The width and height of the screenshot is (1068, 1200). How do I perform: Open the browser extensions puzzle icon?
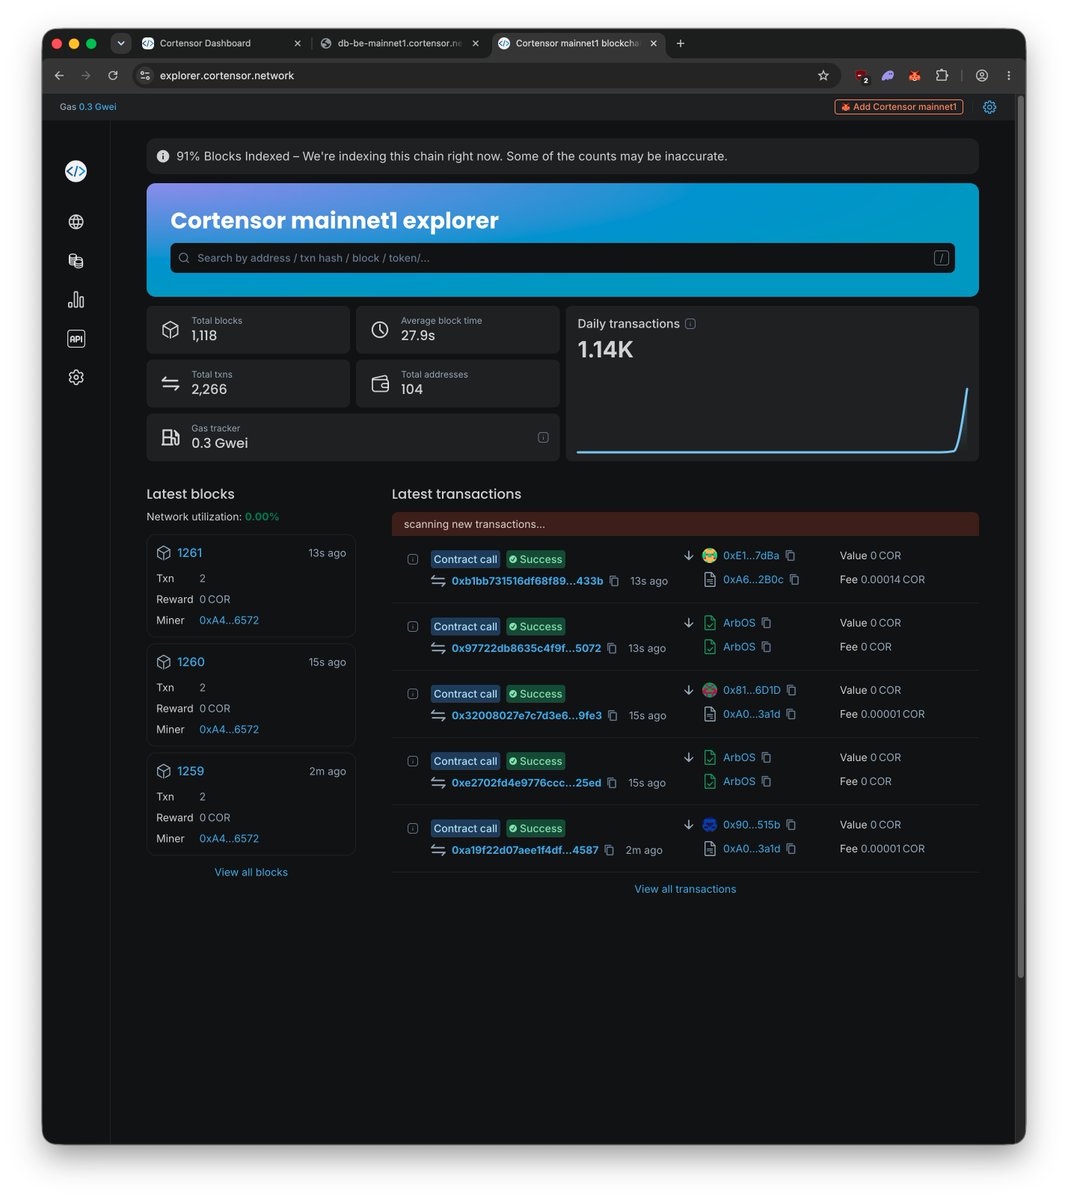click(x=941, y=76)
